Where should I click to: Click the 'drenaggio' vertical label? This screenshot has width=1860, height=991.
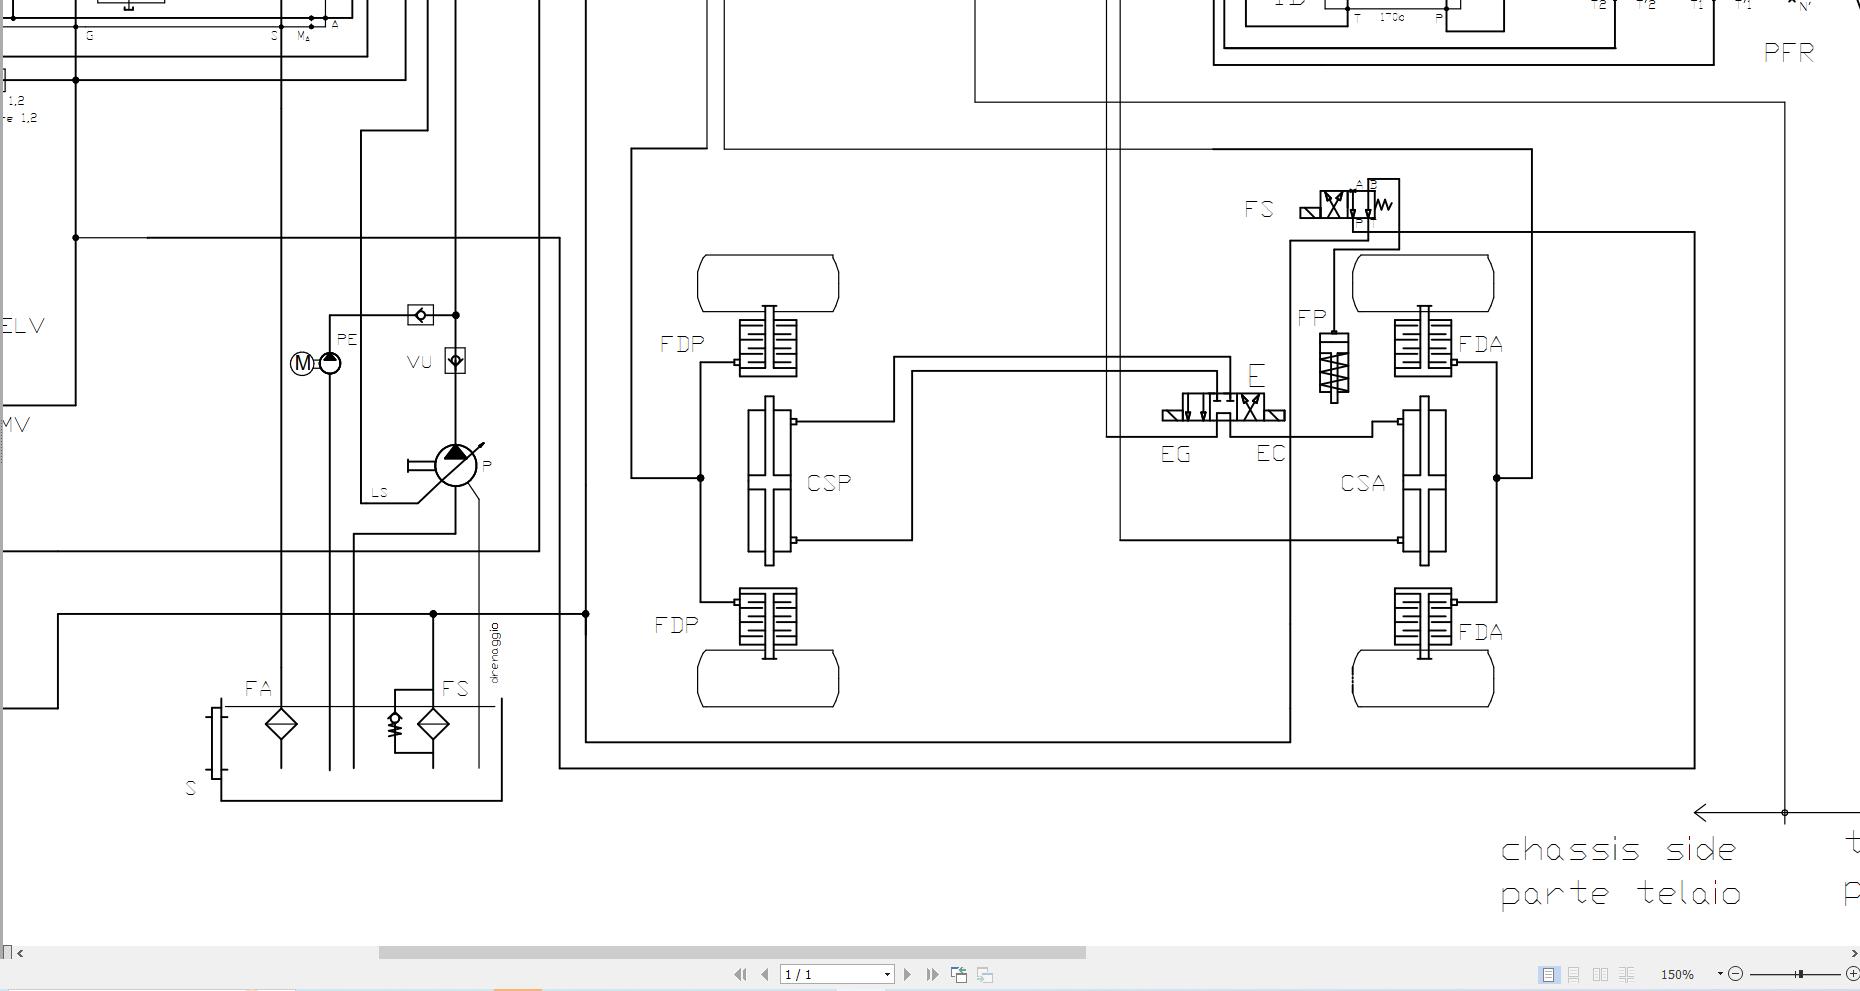point(494,654)
